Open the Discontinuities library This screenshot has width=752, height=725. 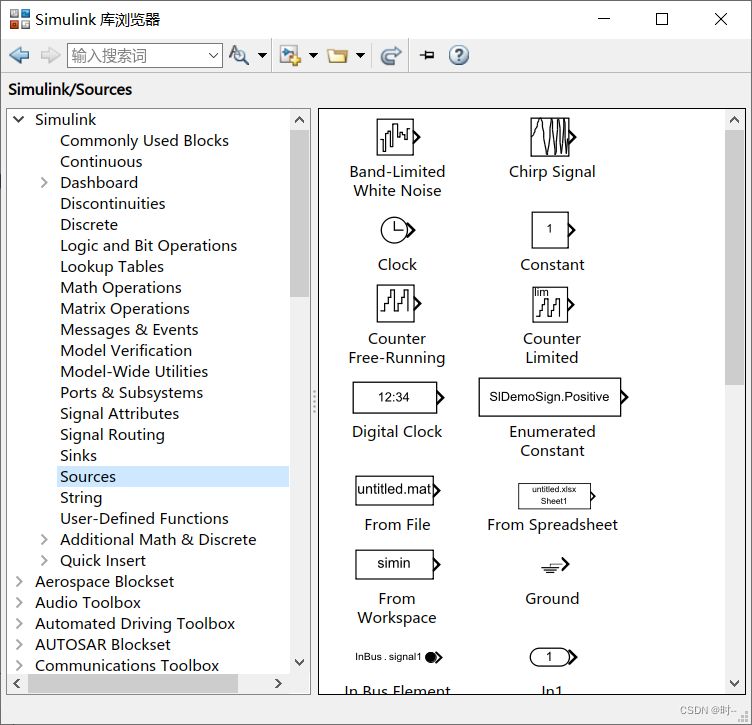pos(113,203)
